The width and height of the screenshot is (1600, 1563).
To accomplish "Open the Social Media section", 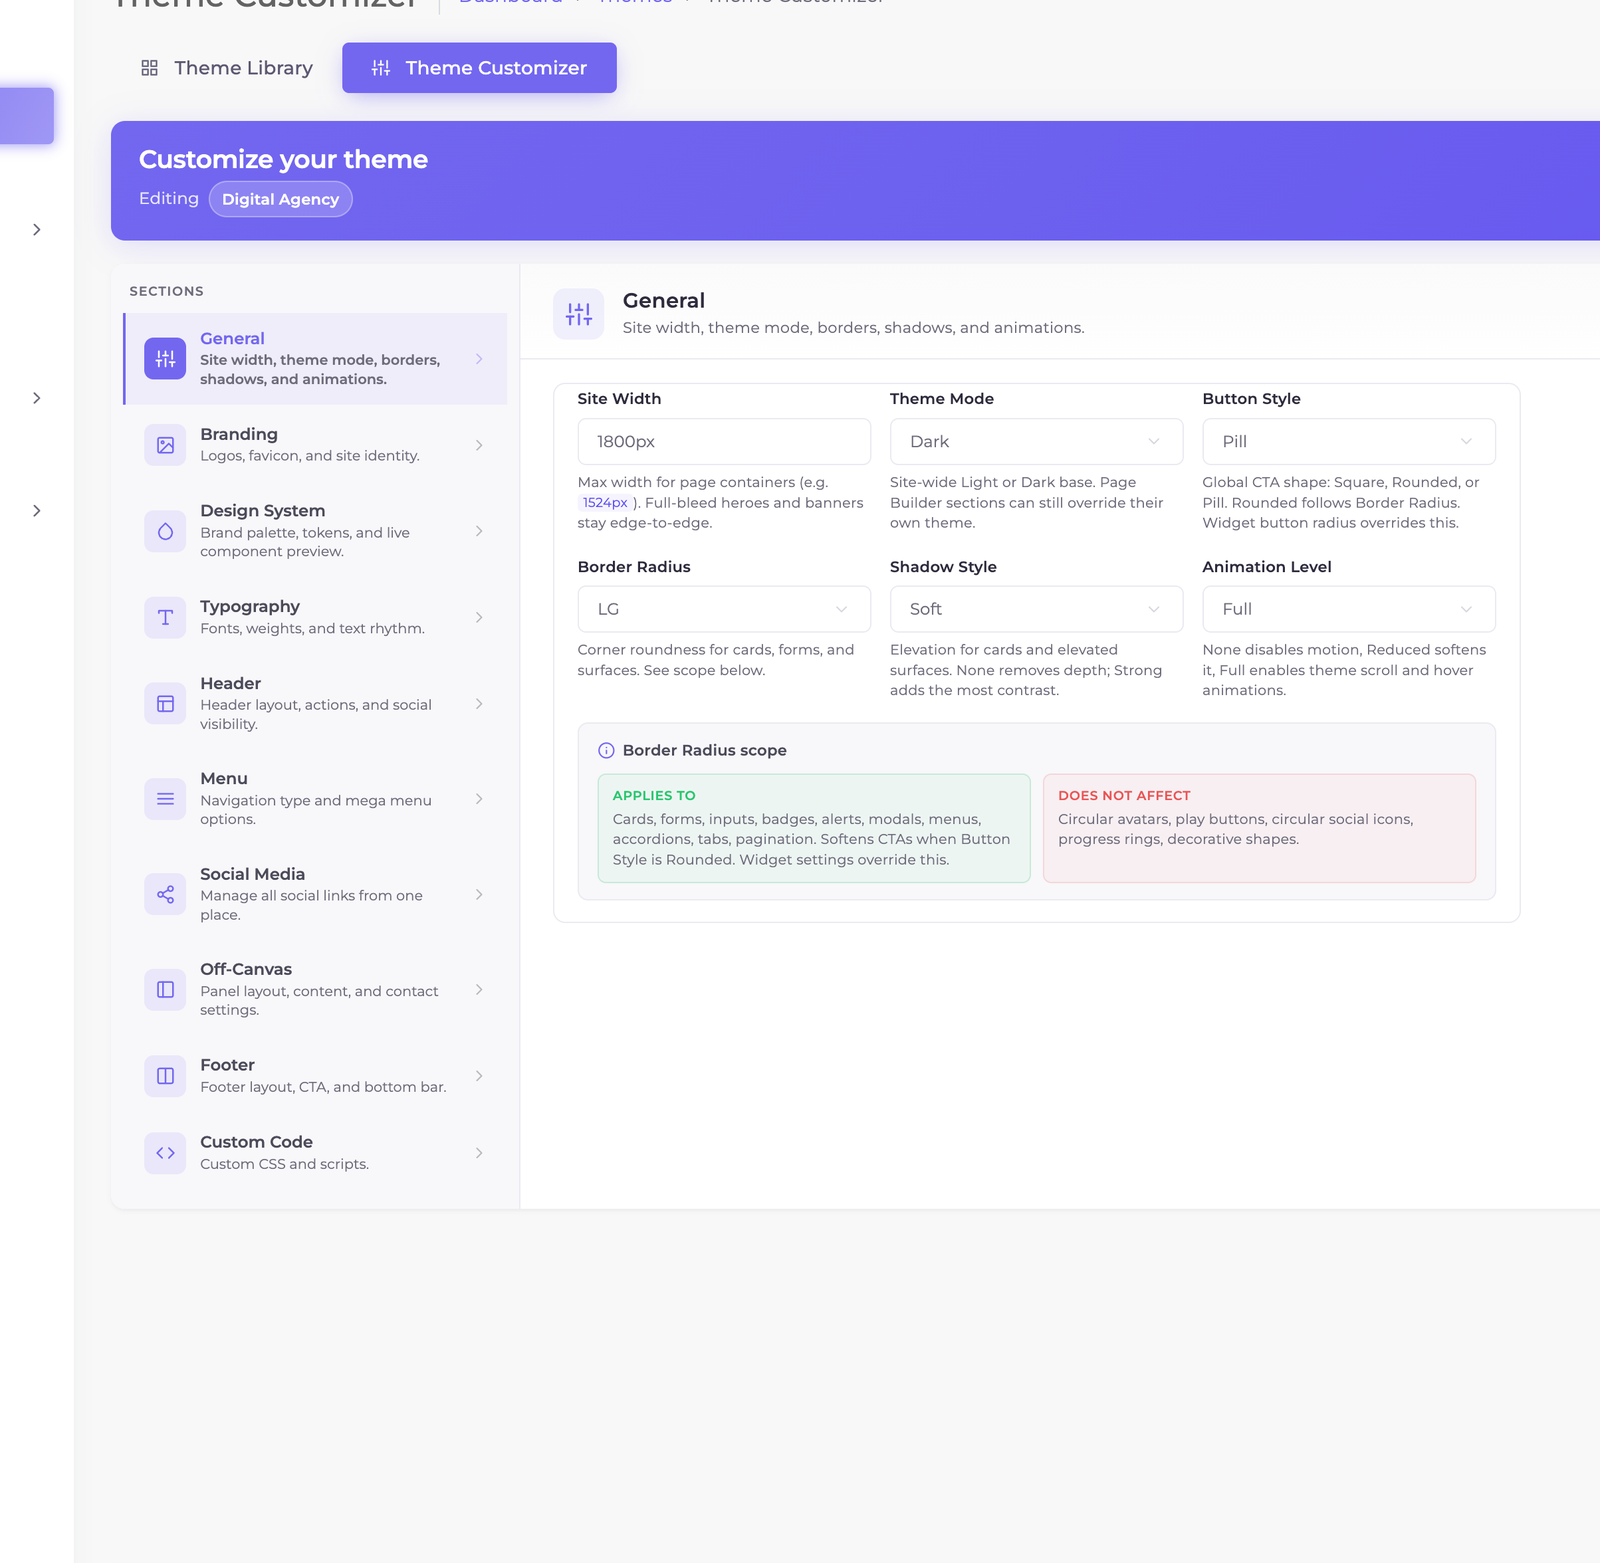I will click(x=315, y=894).
